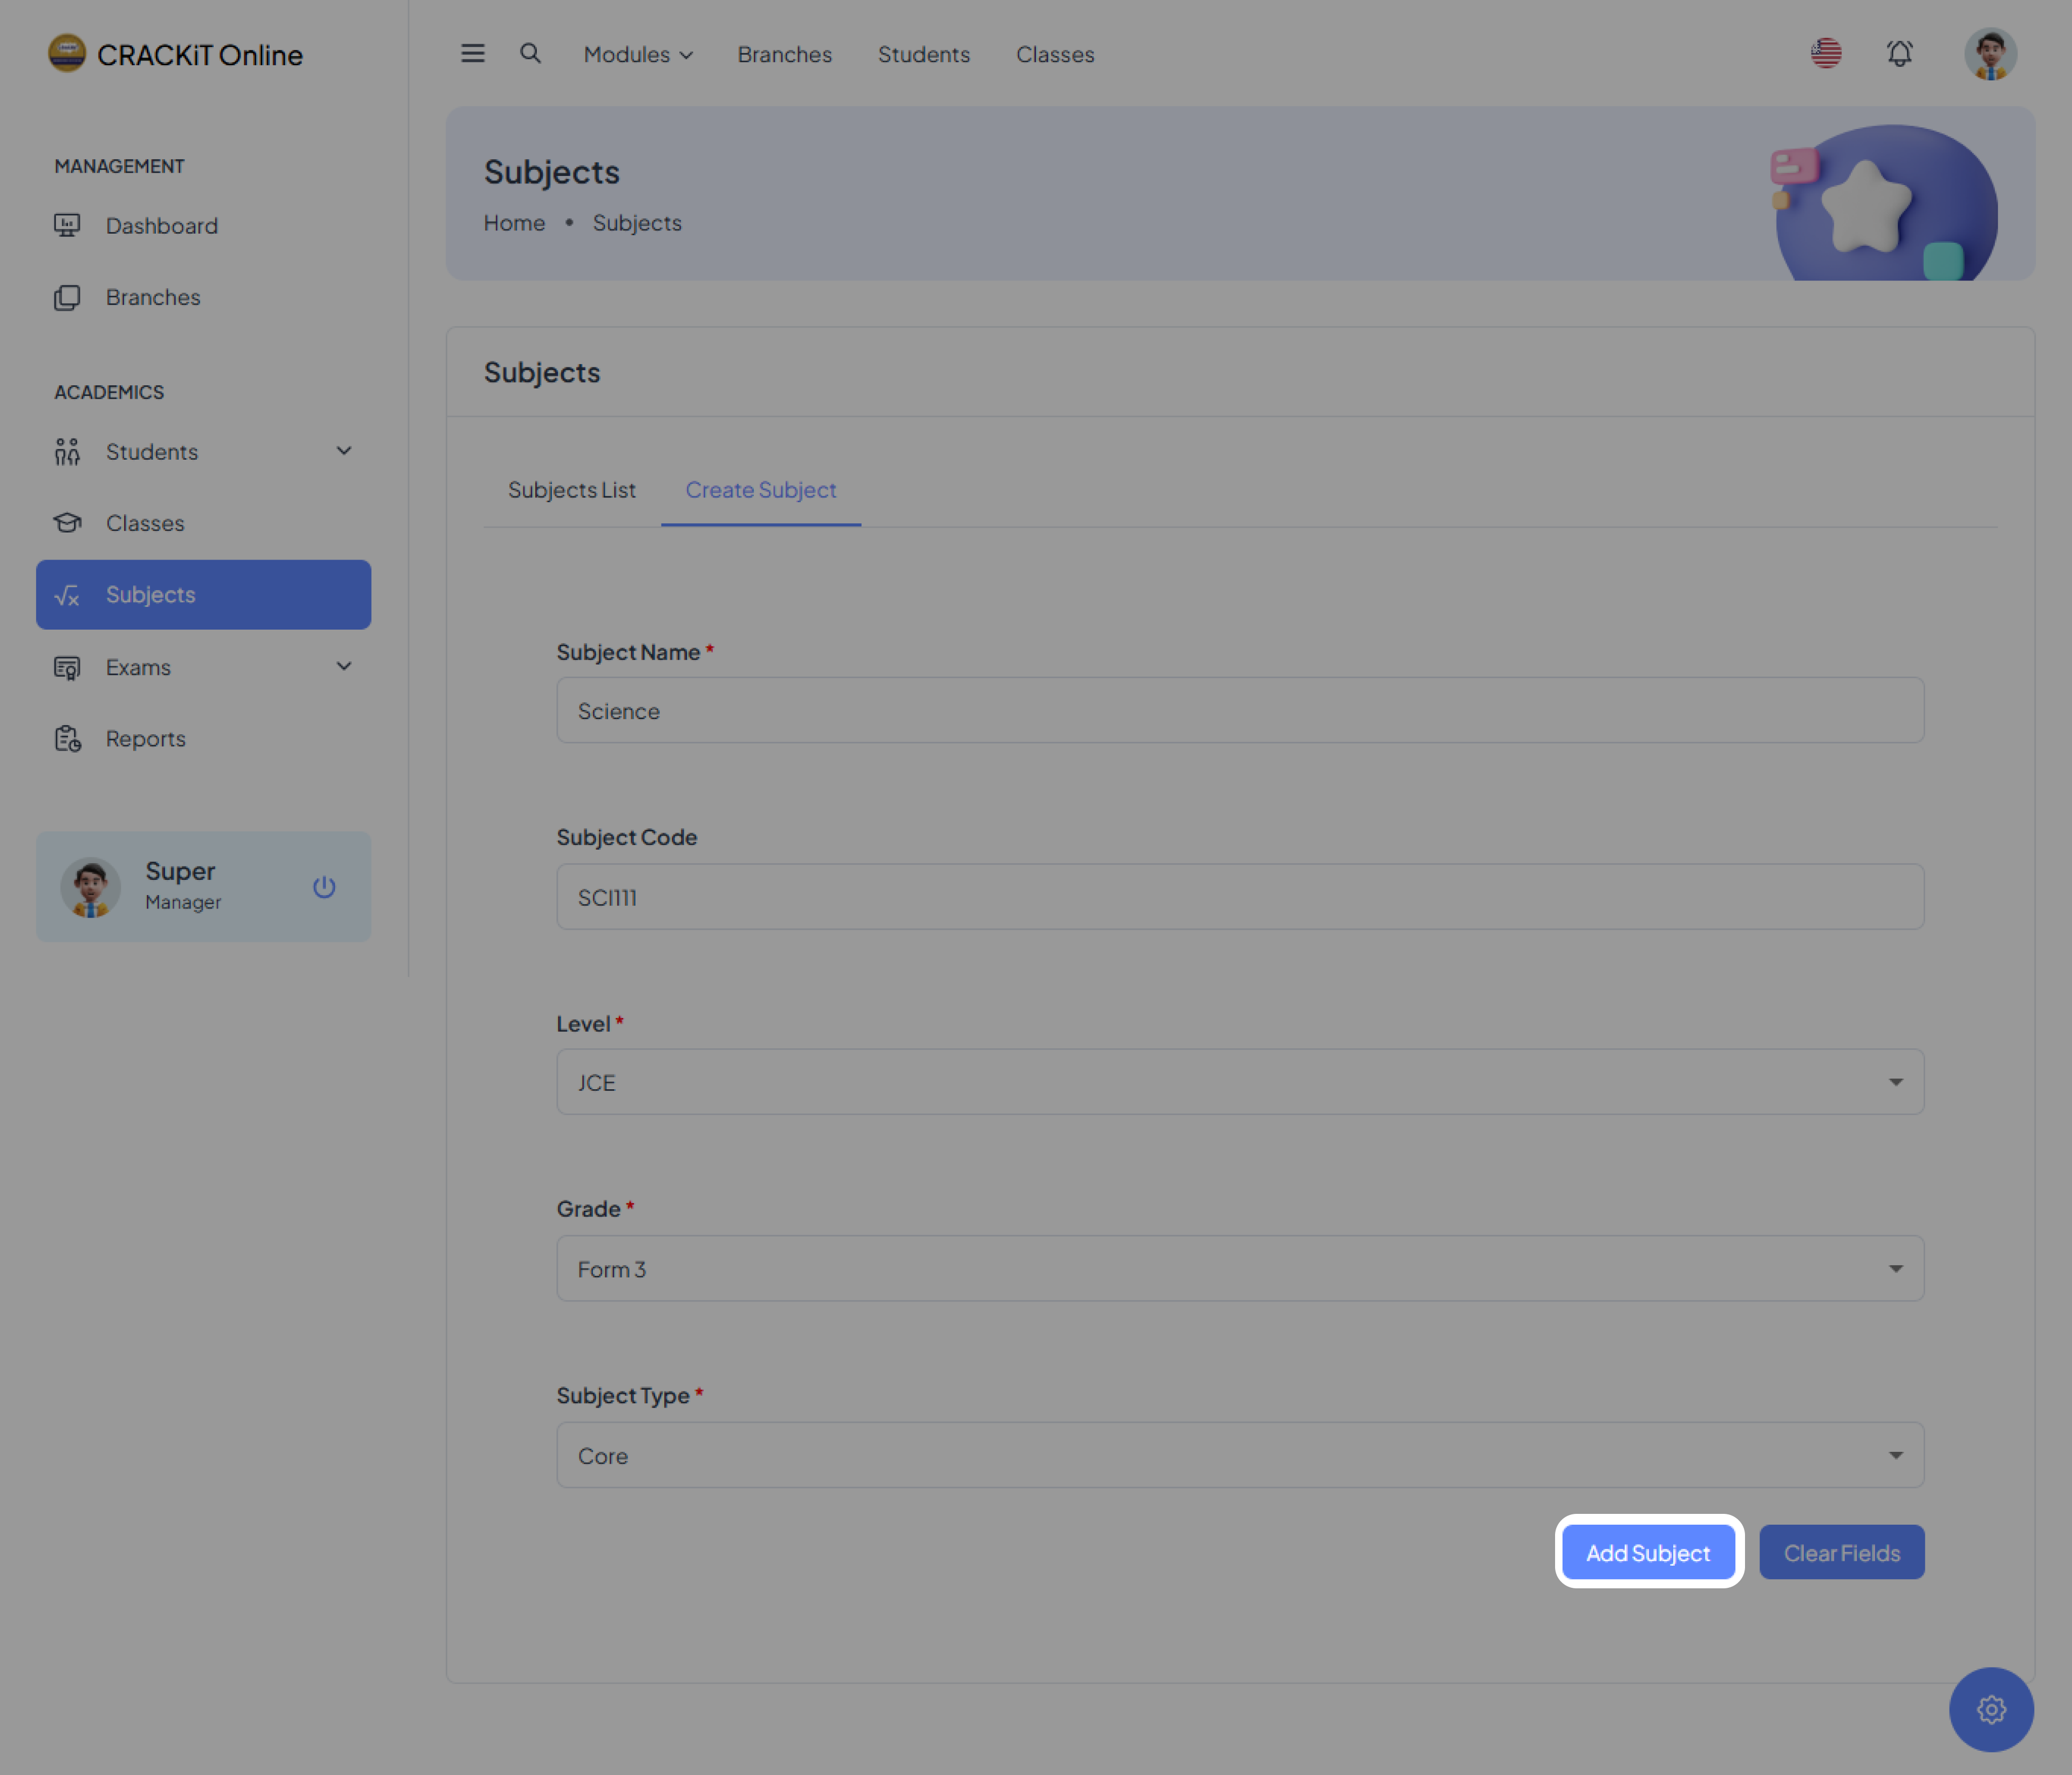Screen dimensions: 2072x1775
Task: Go to Home breadcrumb link
Action: point(514,223)
